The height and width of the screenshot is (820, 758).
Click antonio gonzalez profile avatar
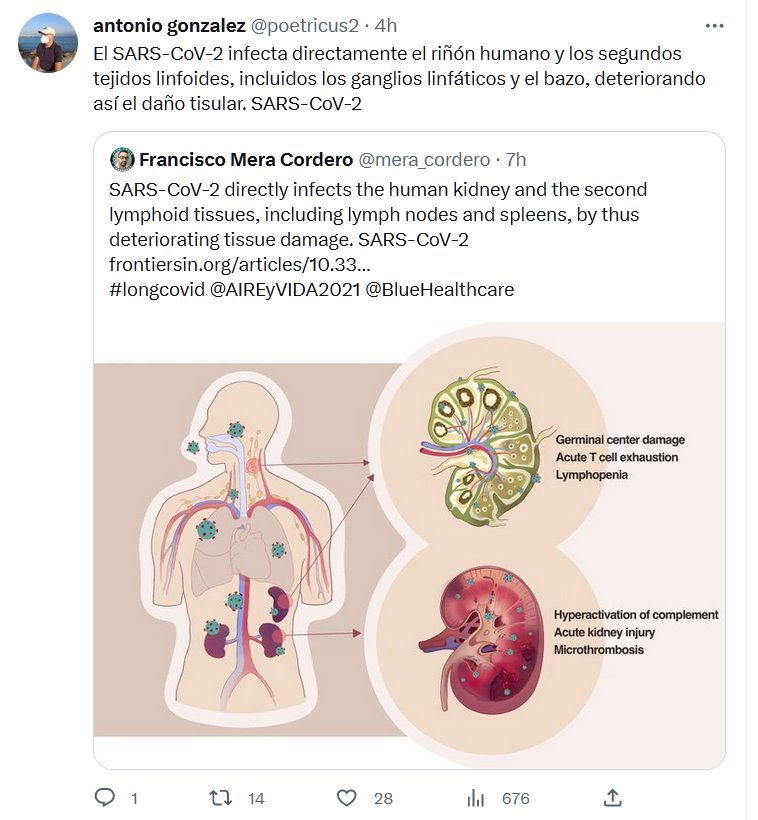48,43
